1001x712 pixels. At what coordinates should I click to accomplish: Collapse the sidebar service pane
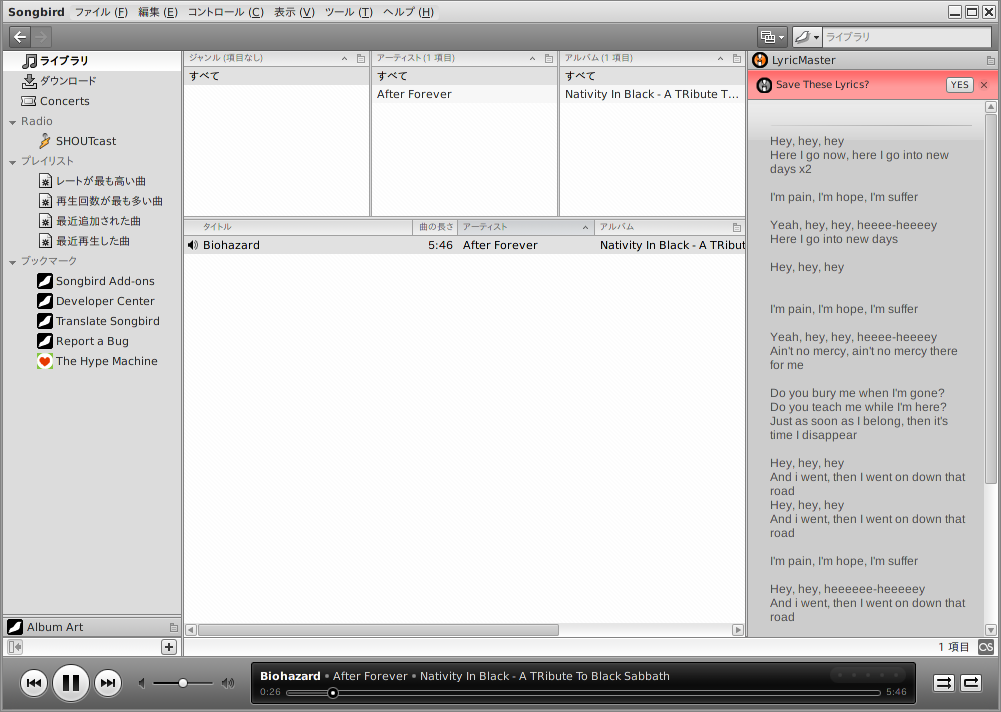coord(15,647)
